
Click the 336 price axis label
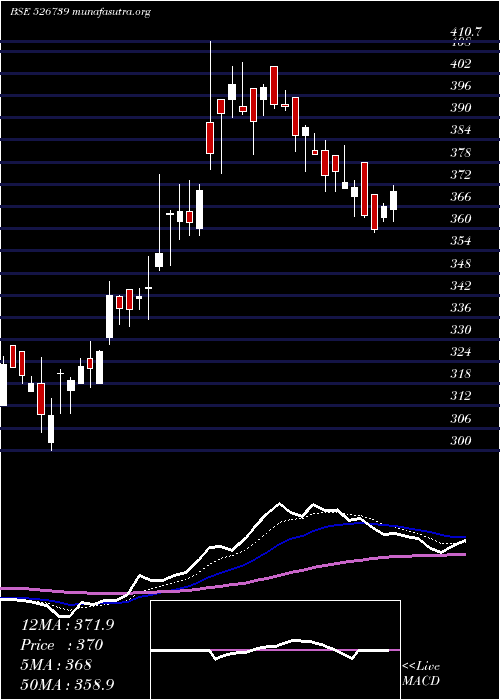click(461, 308)
